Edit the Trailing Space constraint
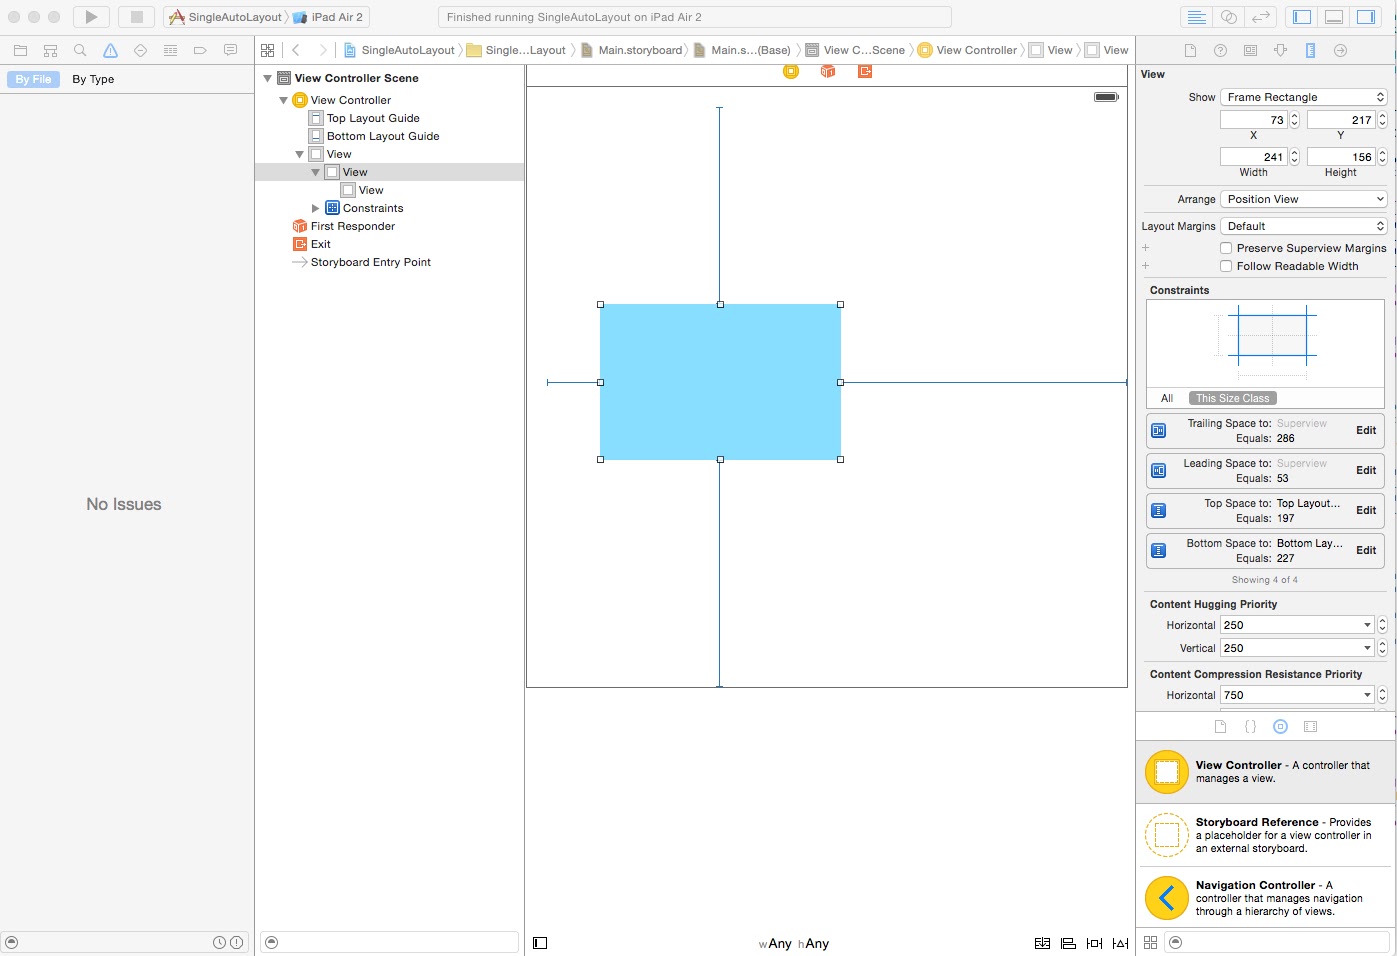Image resolution: width=1397 pixels, height=956 pixels. pyautogui.click(x=1365, y=430)
